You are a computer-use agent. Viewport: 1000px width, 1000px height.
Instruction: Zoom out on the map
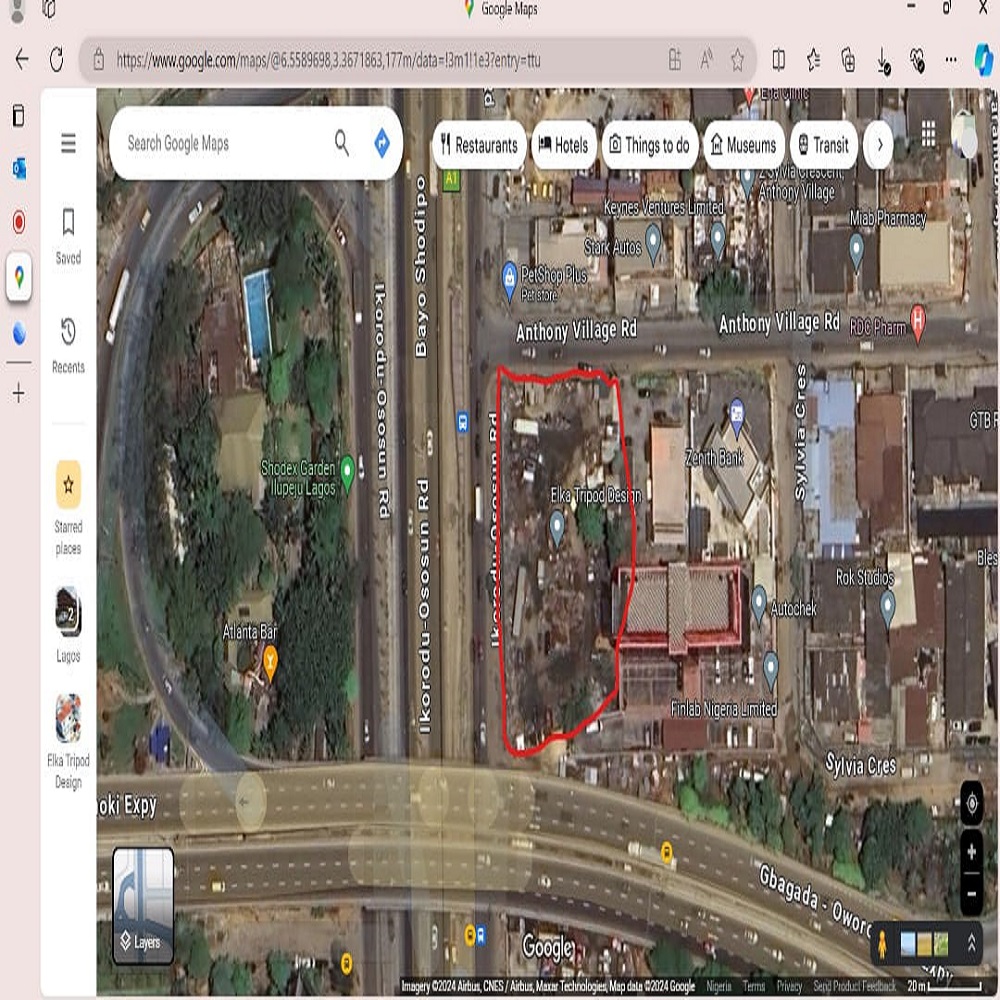pos(972,894)
